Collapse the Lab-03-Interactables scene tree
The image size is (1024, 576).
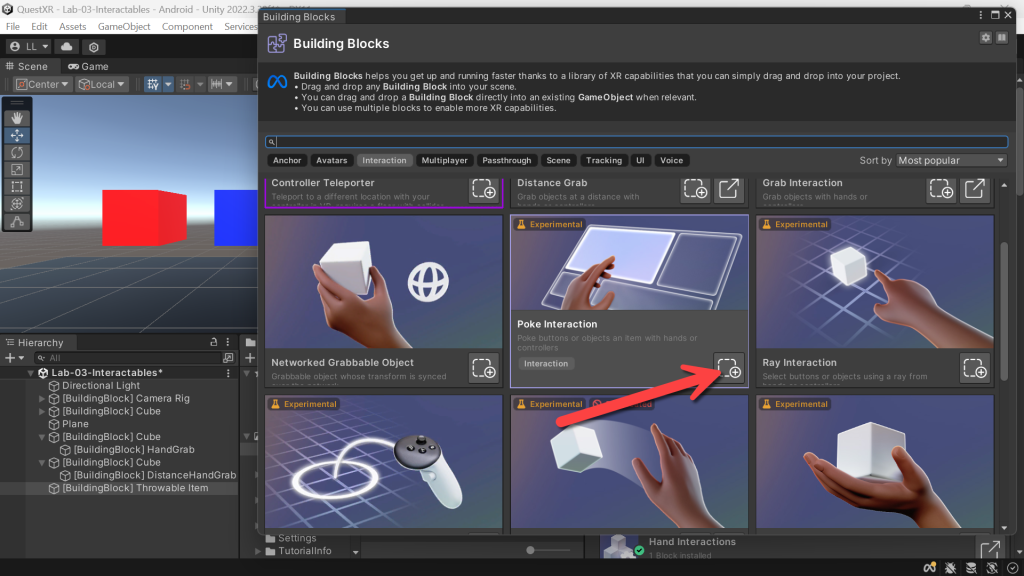pyautogui.click(x=31, y=373)
